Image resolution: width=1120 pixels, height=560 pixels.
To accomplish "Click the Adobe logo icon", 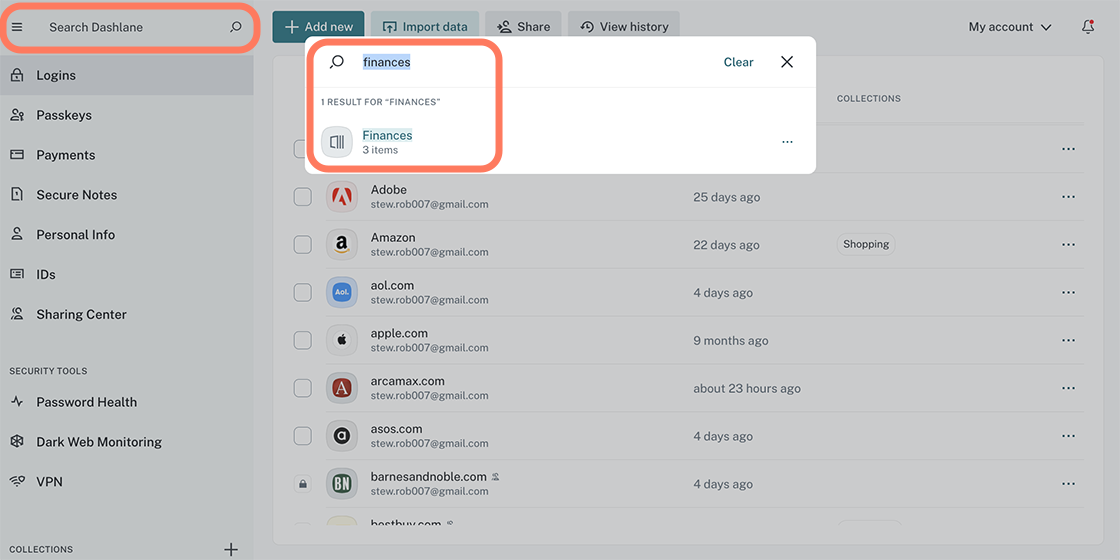I will (342, 197).
